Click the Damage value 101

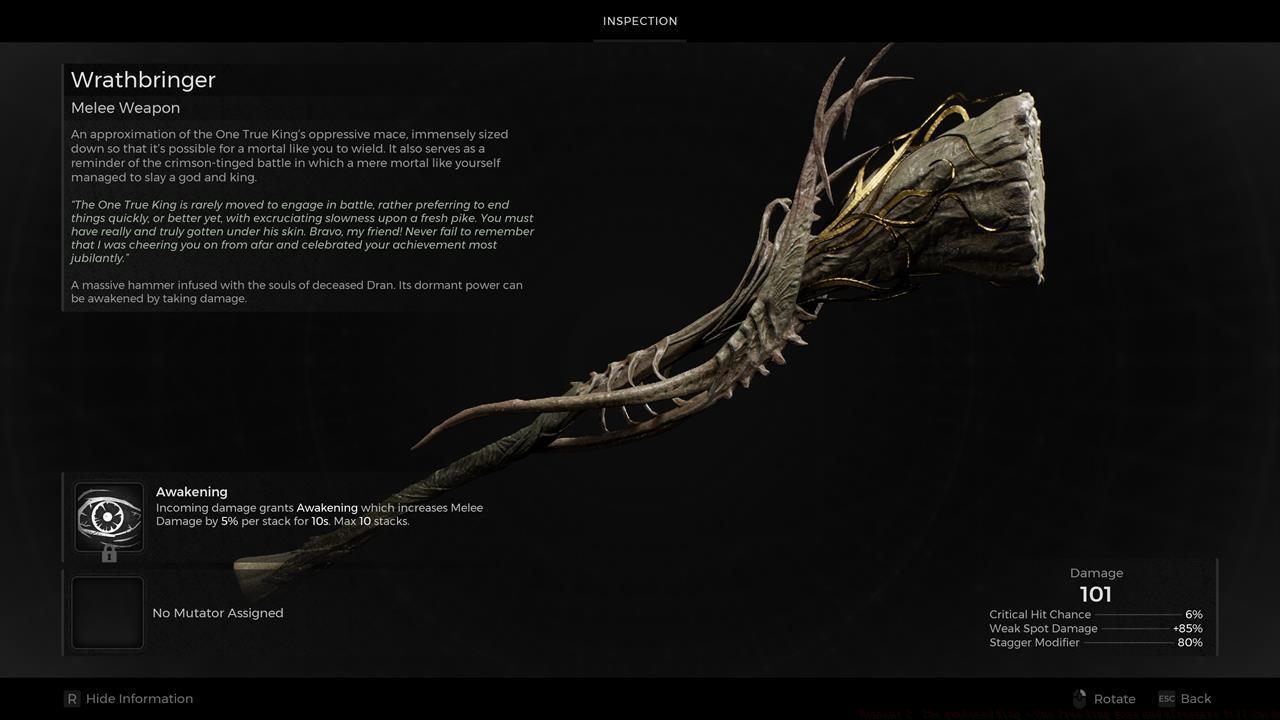pyautogui.click(x=1096, y=594)
